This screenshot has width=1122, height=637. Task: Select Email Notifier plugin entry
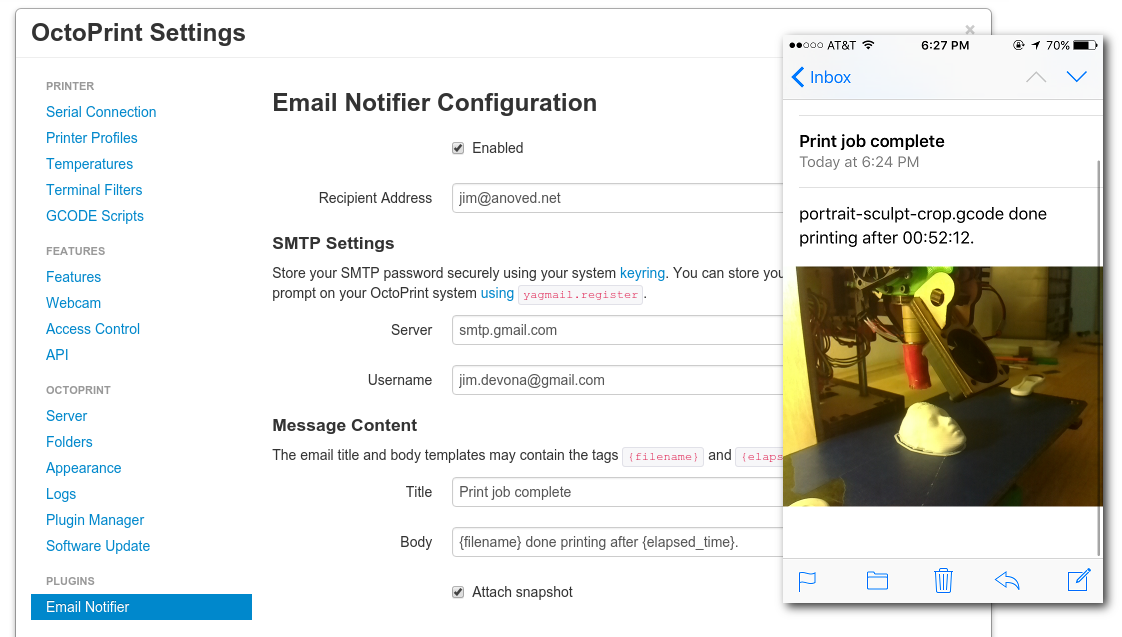(x=141, y=607)
